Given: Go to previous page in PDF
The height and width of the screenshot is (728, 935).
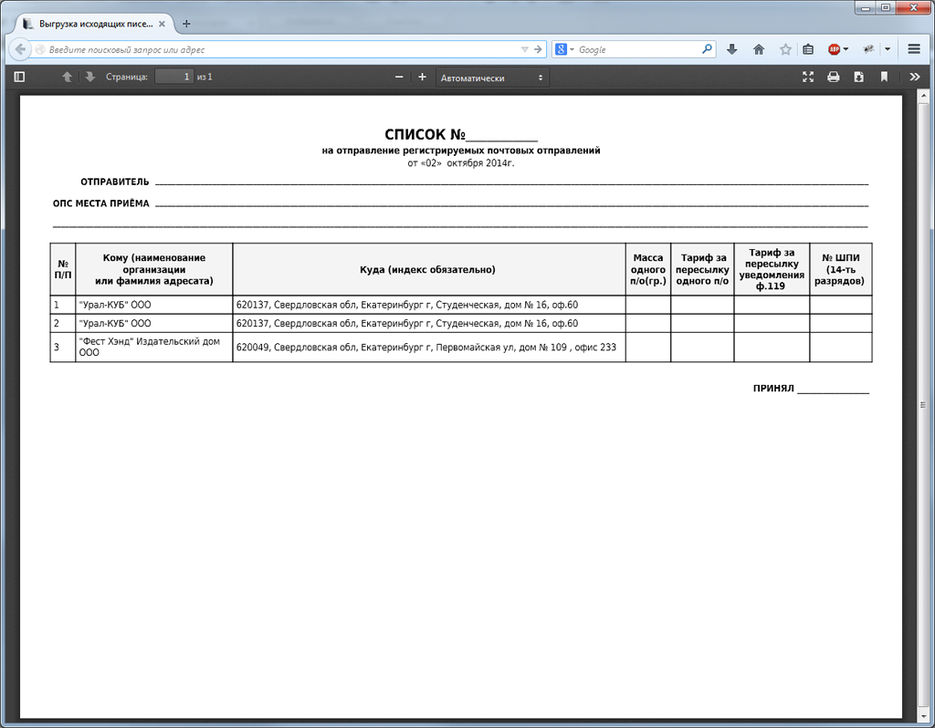Looking at the screenshot, I should 67,77.
